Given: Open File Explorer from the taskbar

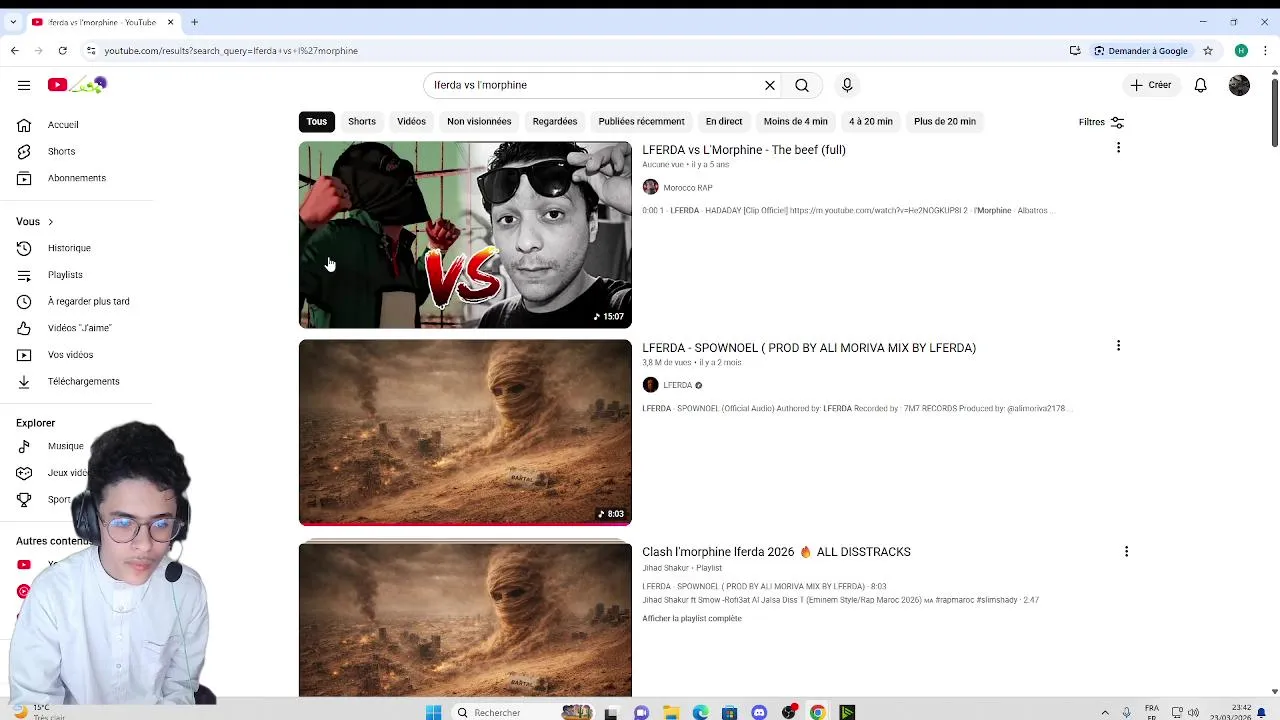Looking at the screenshot, I should tap(671, 712).
